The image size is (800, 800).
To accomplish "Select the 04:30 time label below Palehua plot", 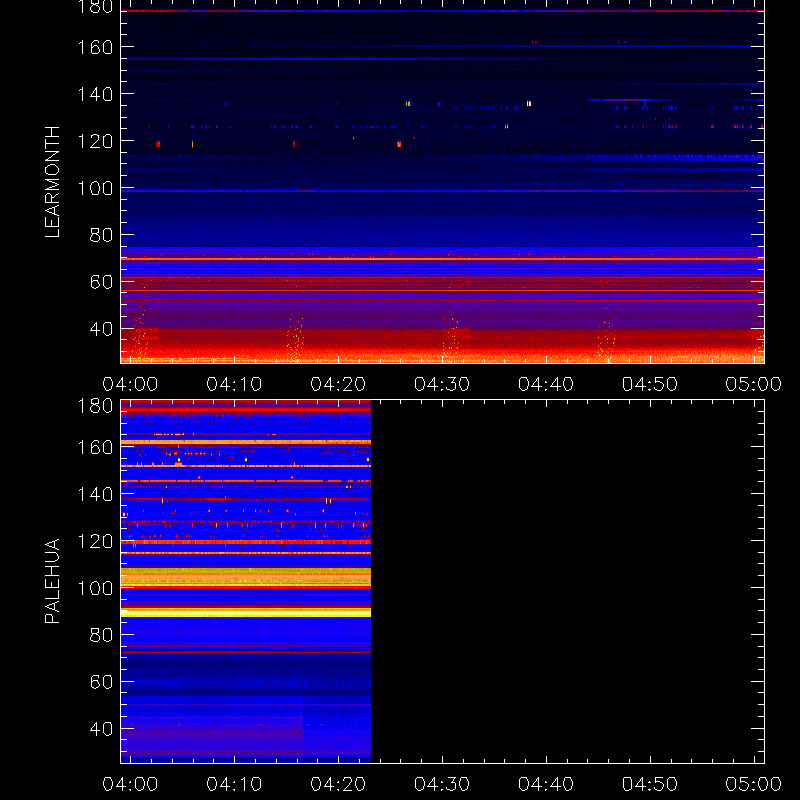I will click(442, 784).
